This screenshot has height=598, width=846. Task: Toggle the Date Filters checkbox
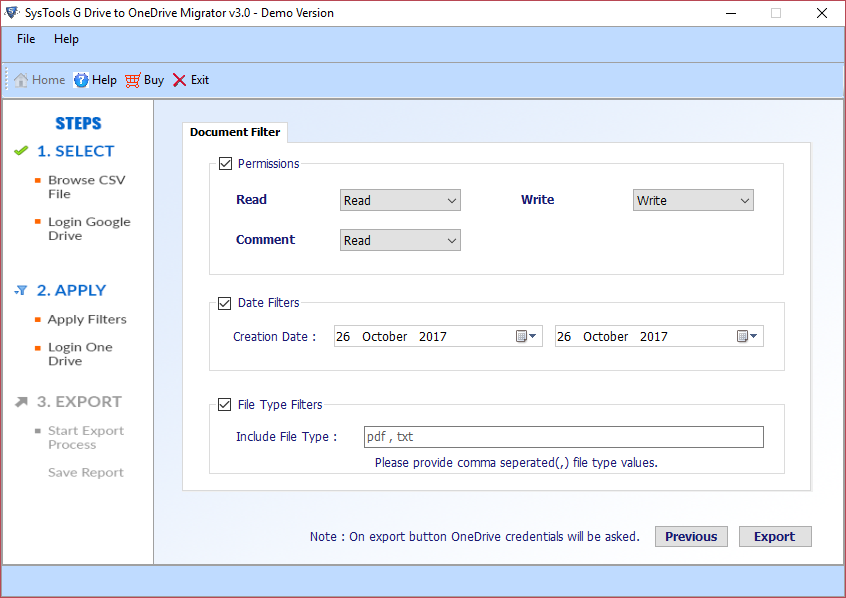[x=224, y=303]
